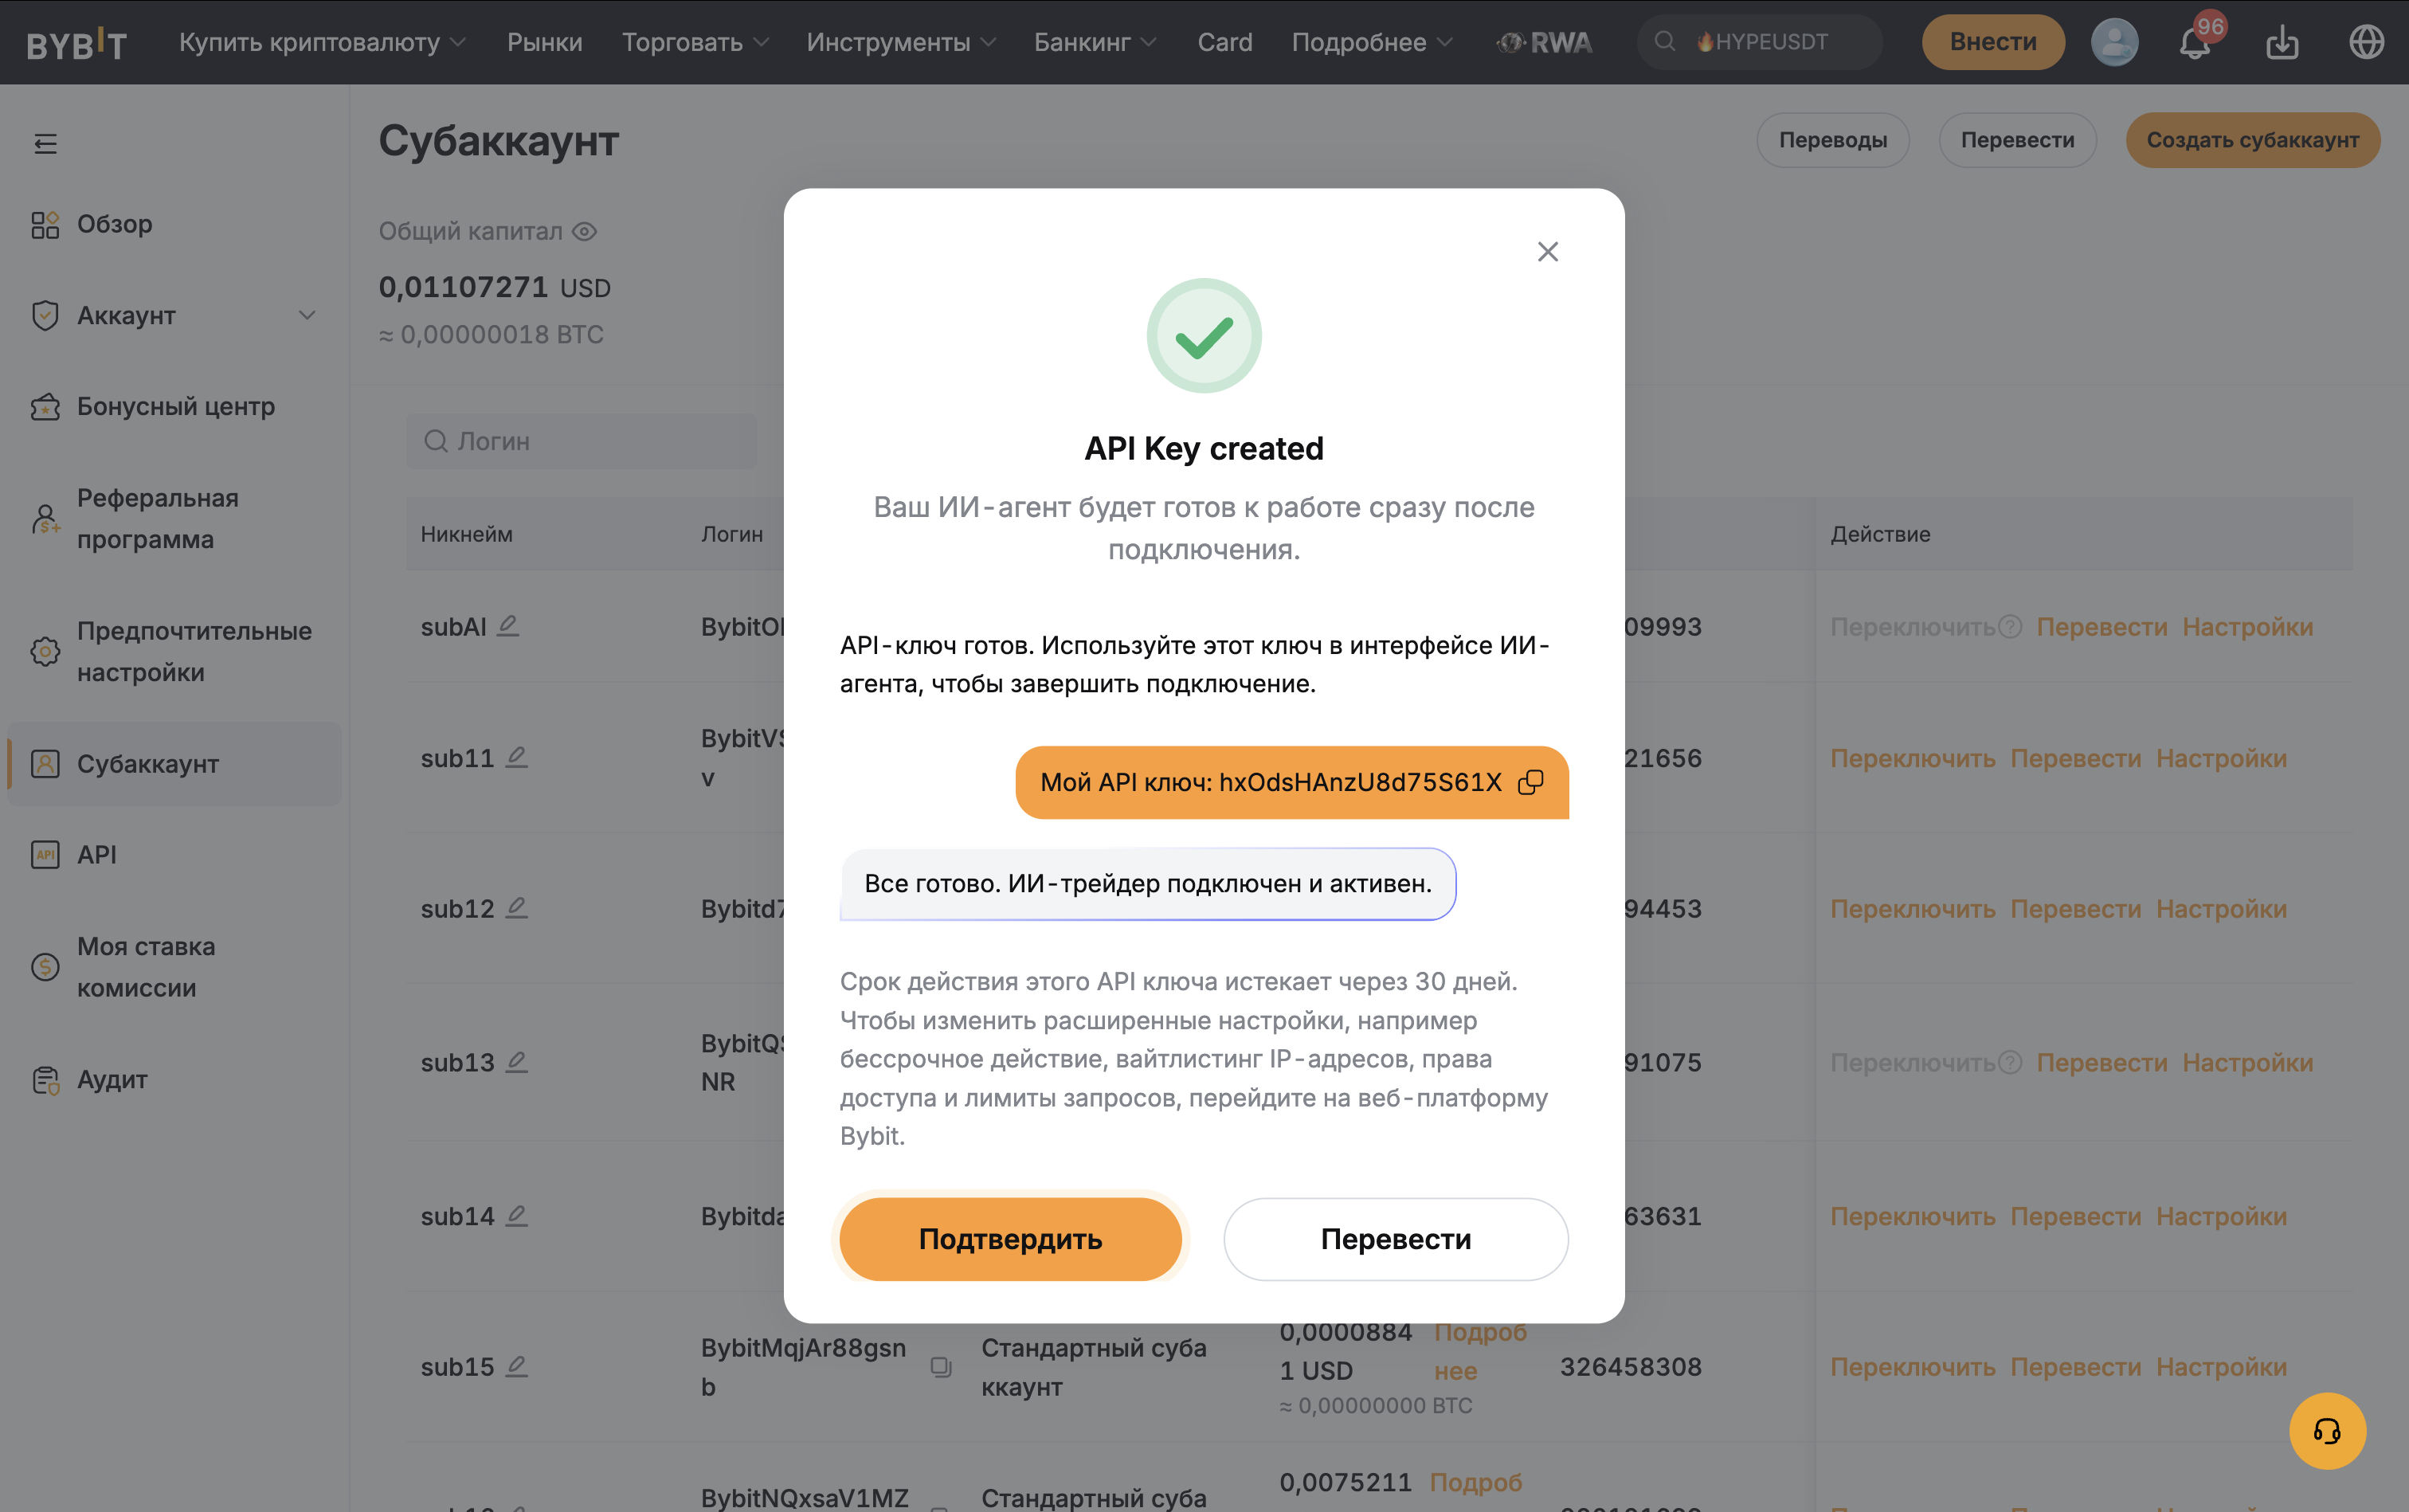The width and height of the screenshot is (2409, 1512).
Task: Click the Субаккаунт sidebar icon
Action: (x=45, y=764)
